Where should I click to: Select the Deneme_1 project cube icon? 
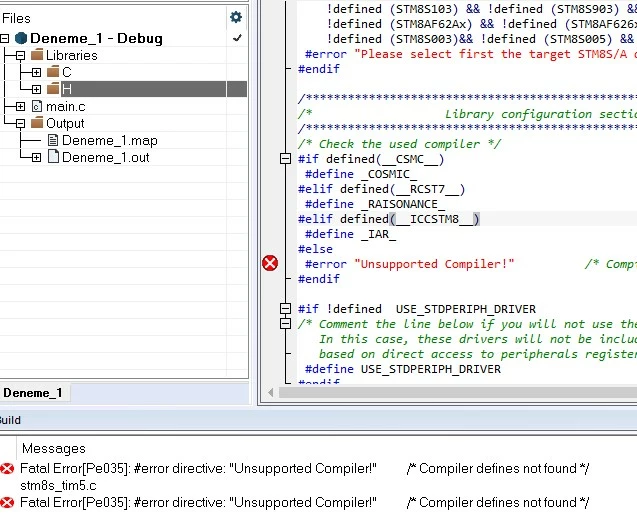pos(21,38)
